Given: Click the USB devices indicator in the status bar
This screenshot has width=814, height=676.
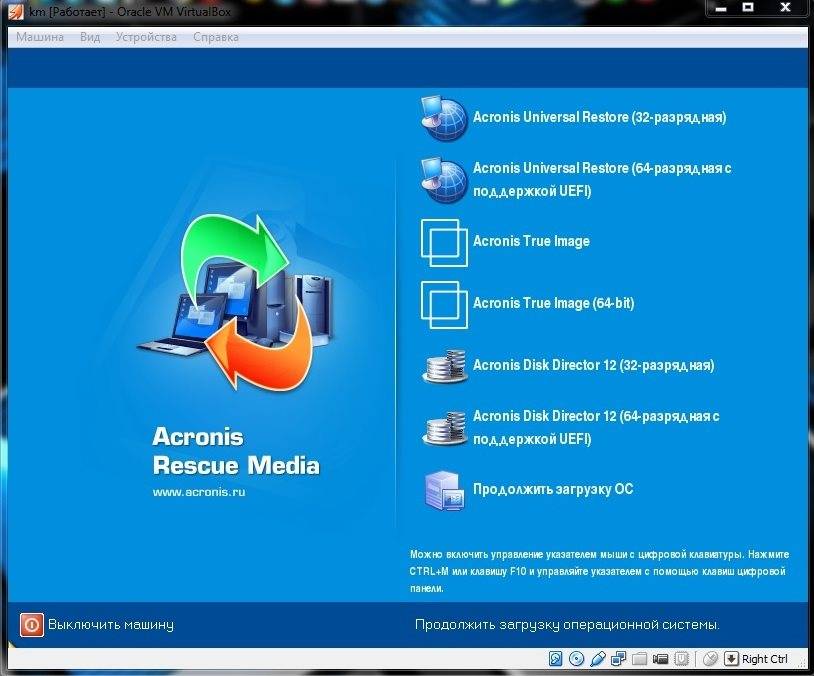Looking at the screenshot, I should (598, 659).
